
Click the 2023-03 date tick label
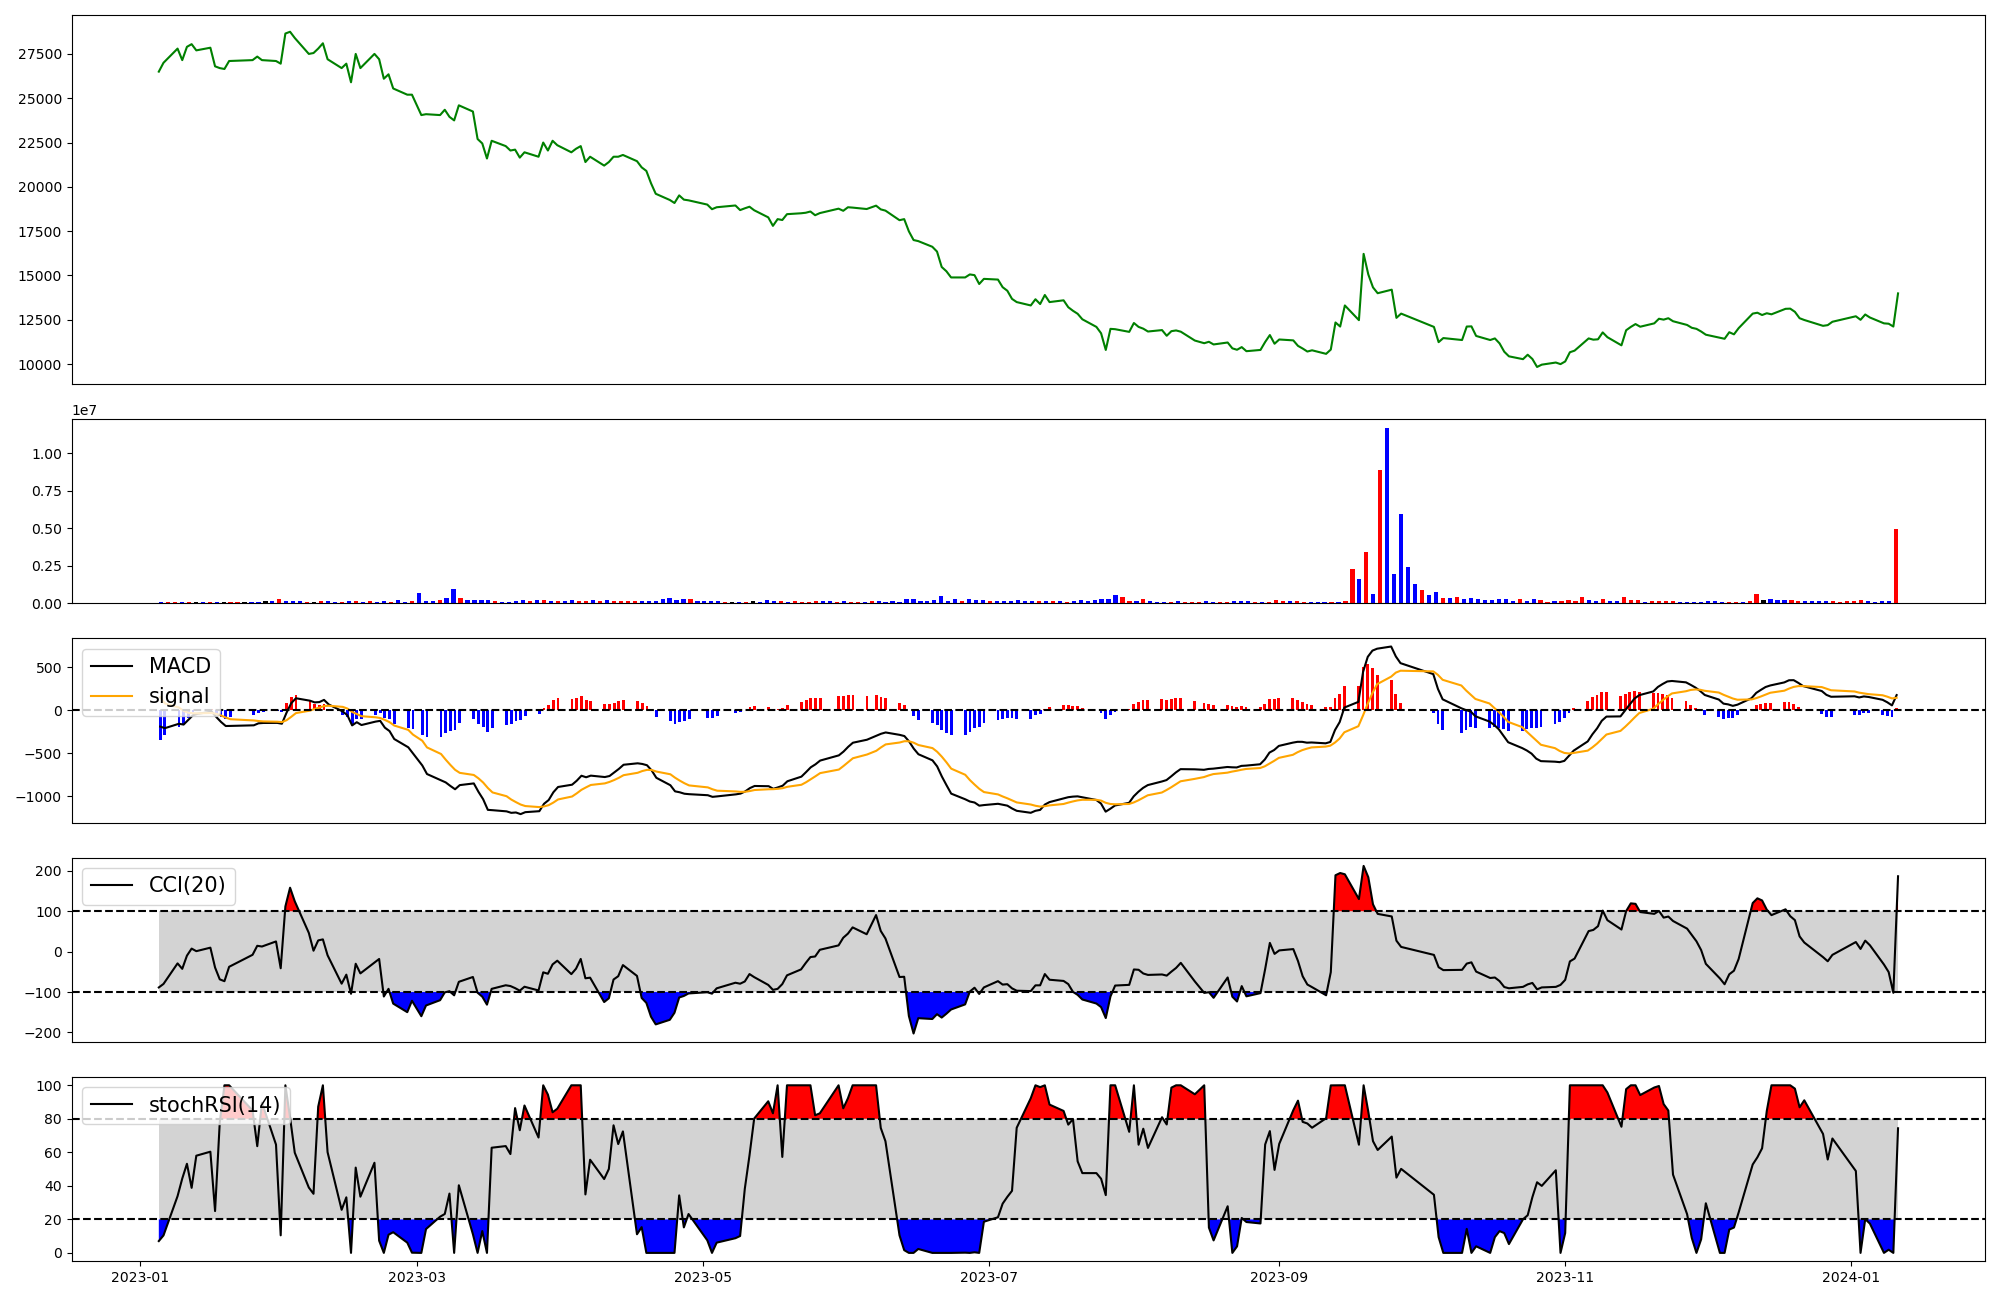[x=417, y=1277]
